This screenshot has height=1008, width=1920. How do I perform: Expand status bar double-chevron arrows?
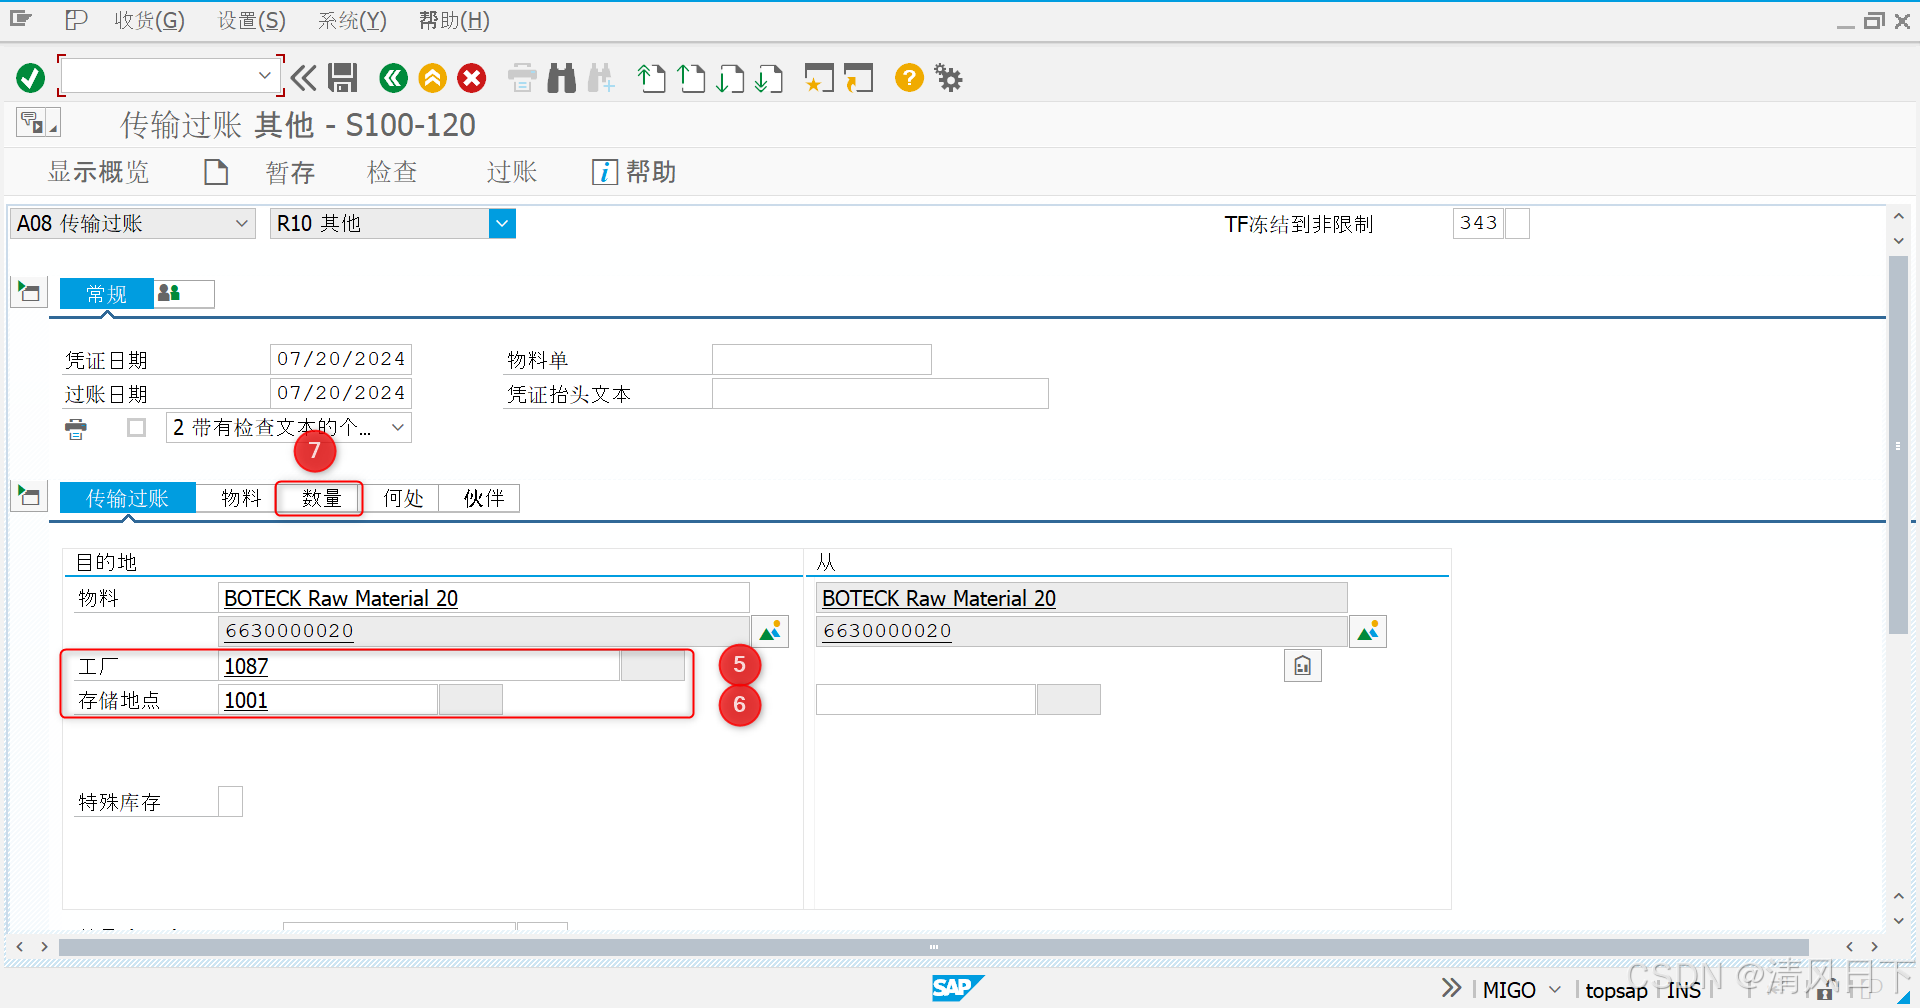(x=1451, y=988)
